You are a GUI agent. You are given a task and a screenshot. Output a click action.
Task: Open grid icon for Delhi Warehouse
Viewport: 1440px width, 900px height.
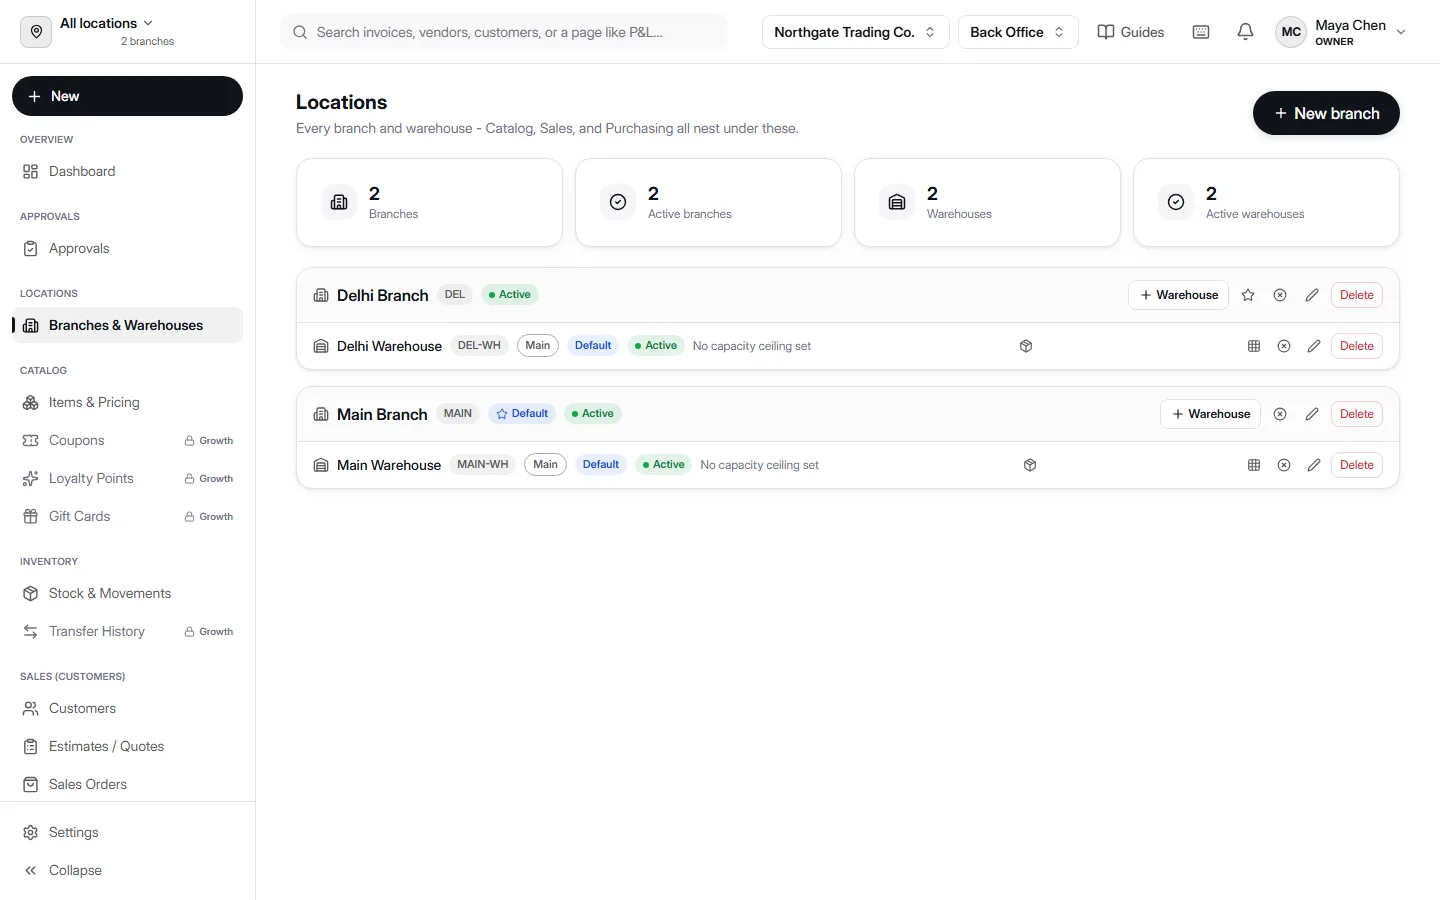(x=1254, y=346)
